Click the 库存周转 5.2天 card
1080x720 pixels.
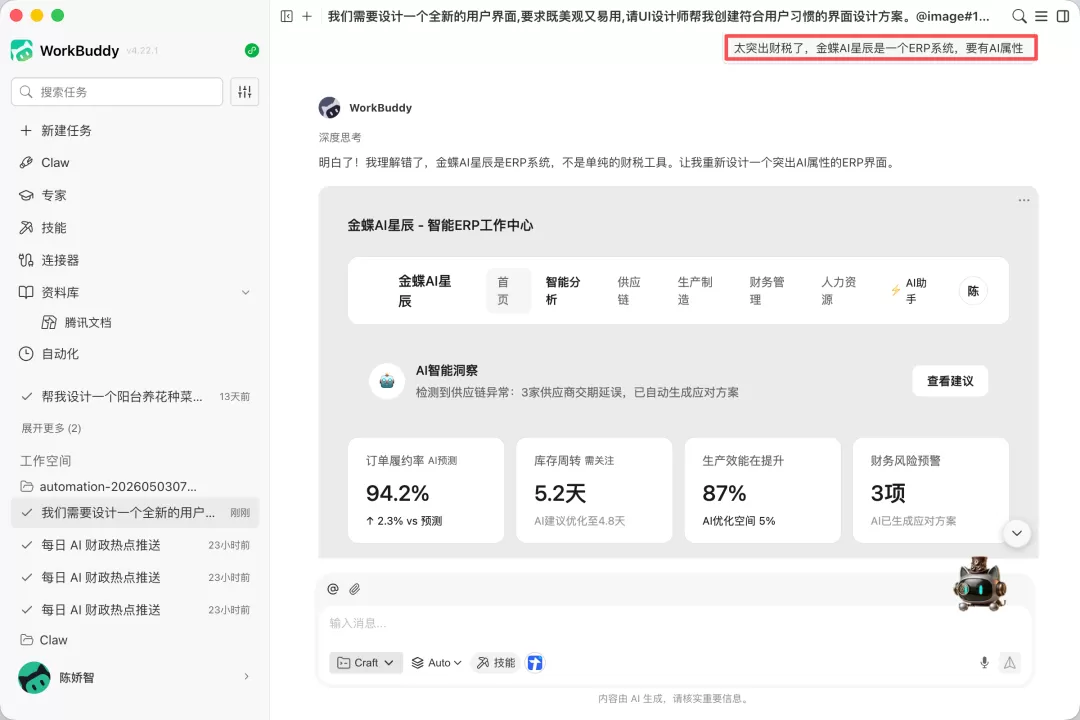(x=594, y=490)
